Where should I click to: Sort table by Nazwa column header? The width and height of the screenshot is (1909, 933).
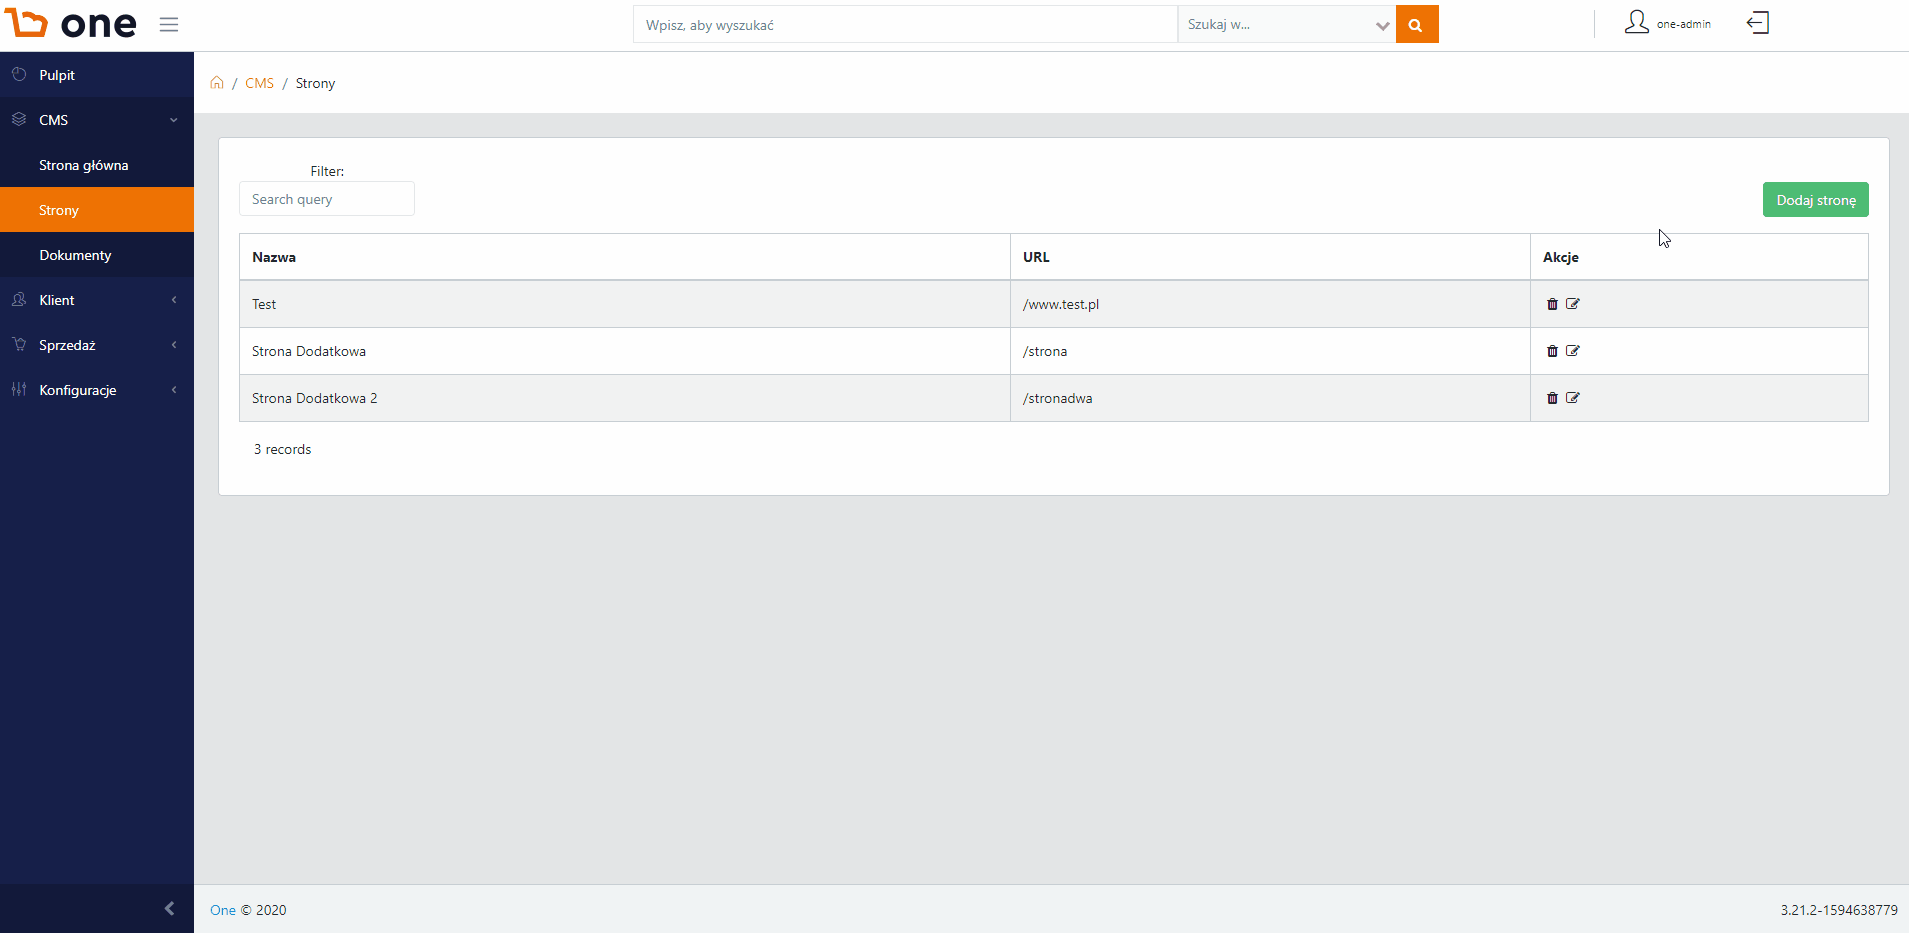pos(274,257)
